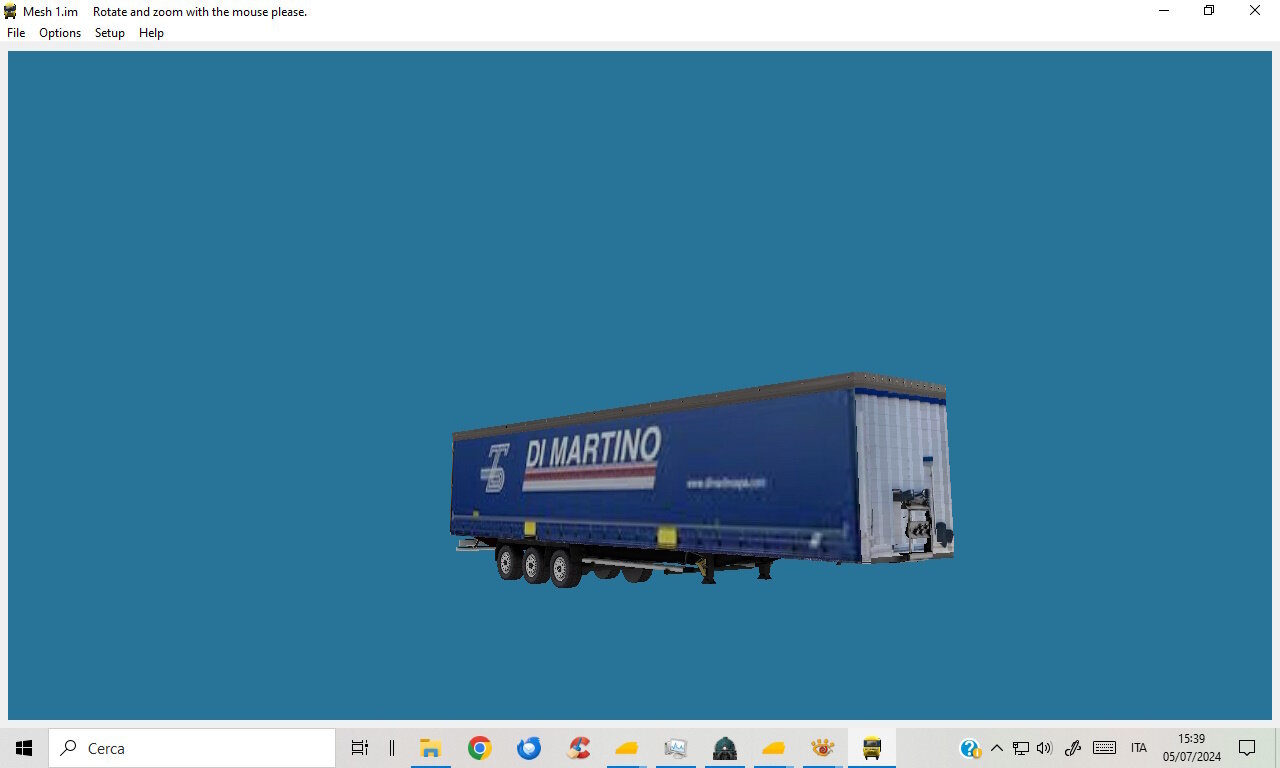Image resolution: width=1280 pixels, height=768 pixels.
Task: Open the network status tray icon
Action: pos(1021,748)
